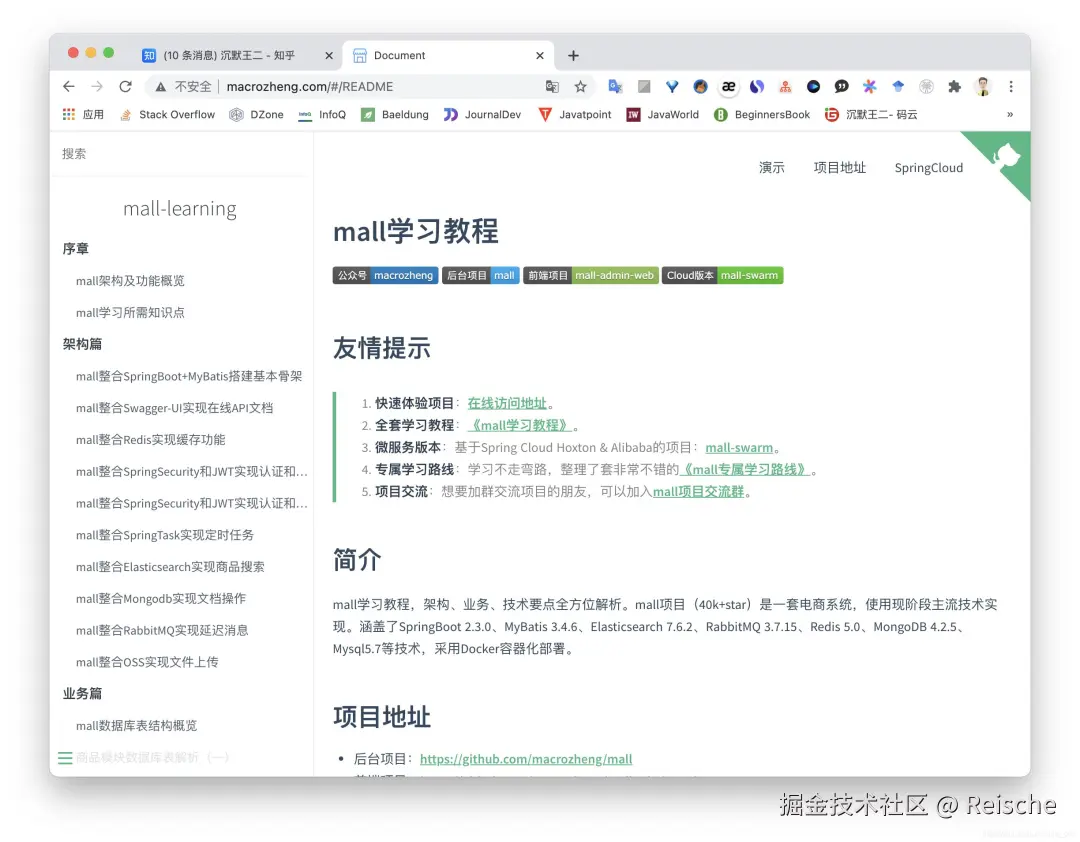Bookmark this page via the star icon
The width and height of the screenshot is (1080, 842).
(583, 87)
